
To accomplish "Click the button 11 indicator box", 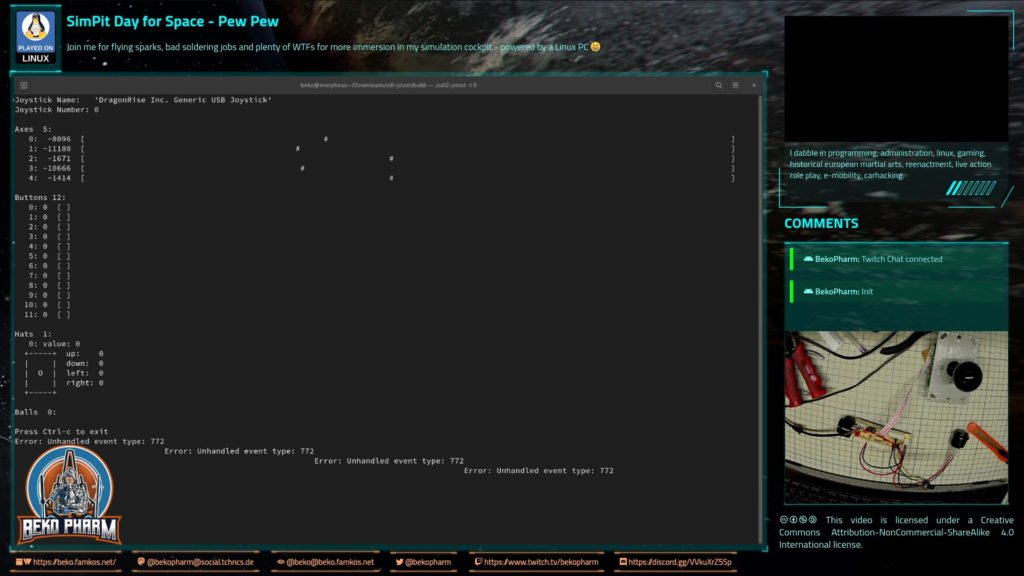I will click(x=63, y=315).
